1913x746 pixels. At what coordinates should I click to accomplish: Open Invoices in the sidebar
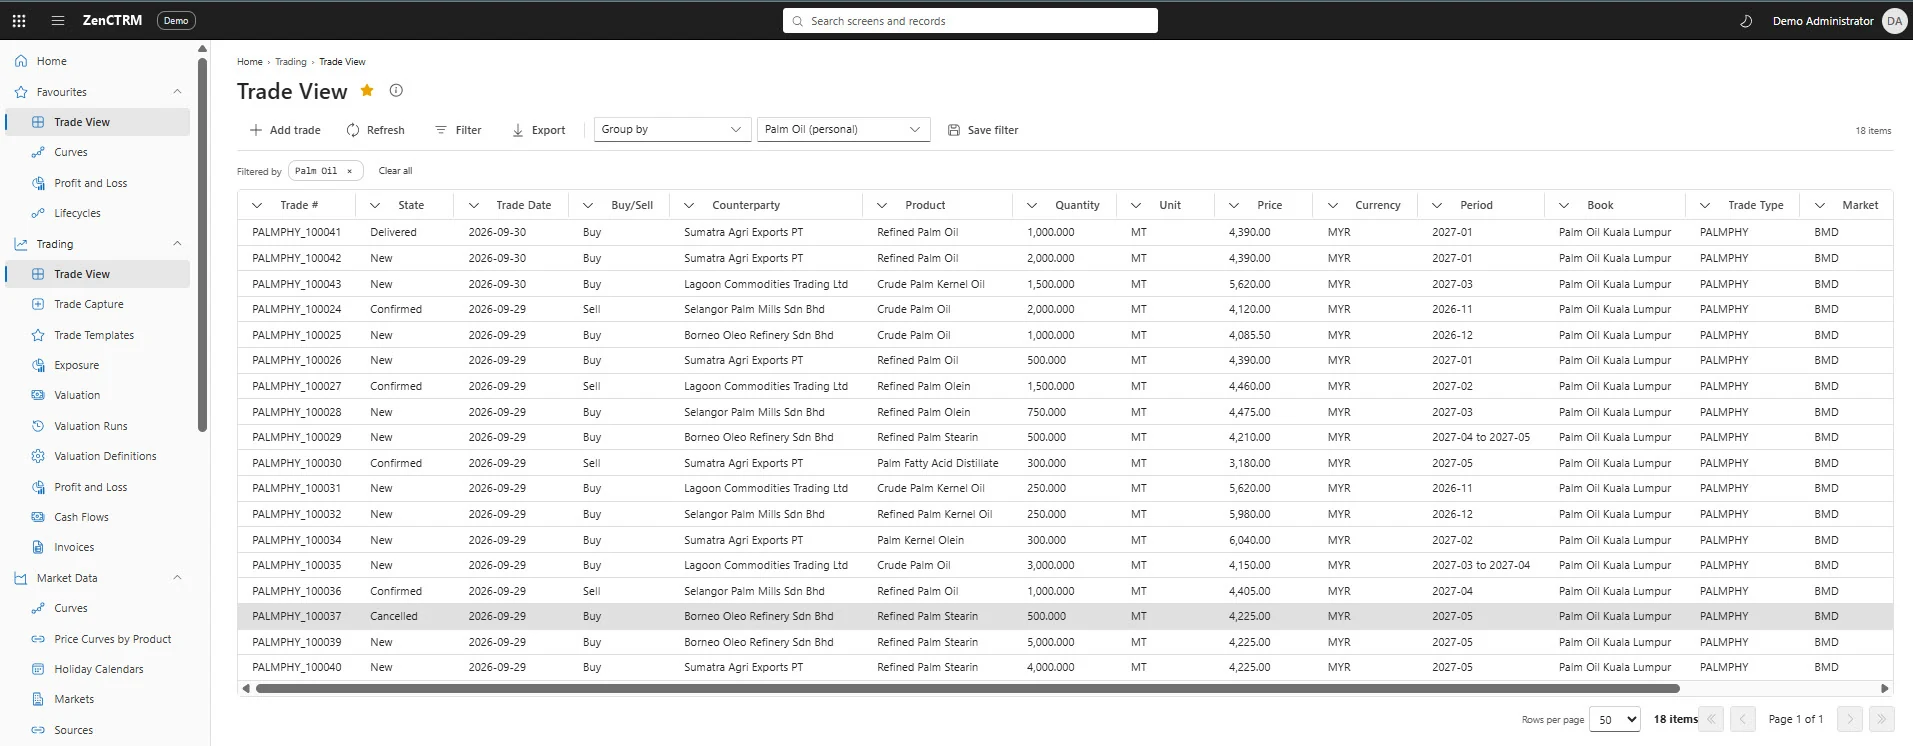point(96,547)
